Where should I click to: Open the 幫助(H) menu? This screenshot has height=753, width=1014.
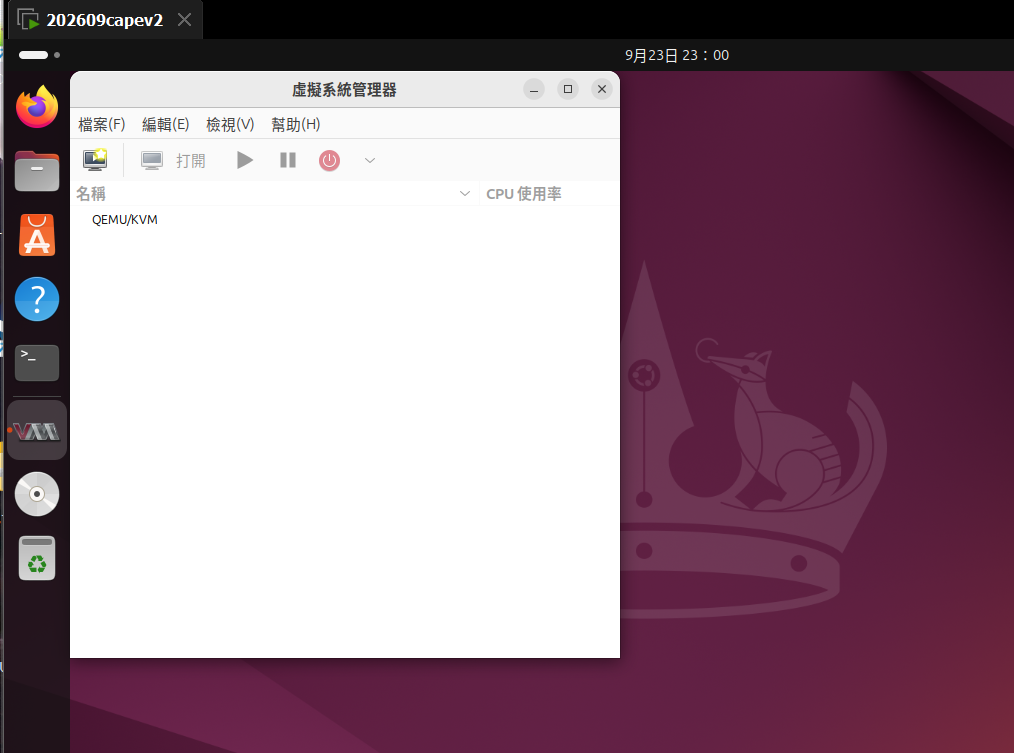(x=296, y=124)
